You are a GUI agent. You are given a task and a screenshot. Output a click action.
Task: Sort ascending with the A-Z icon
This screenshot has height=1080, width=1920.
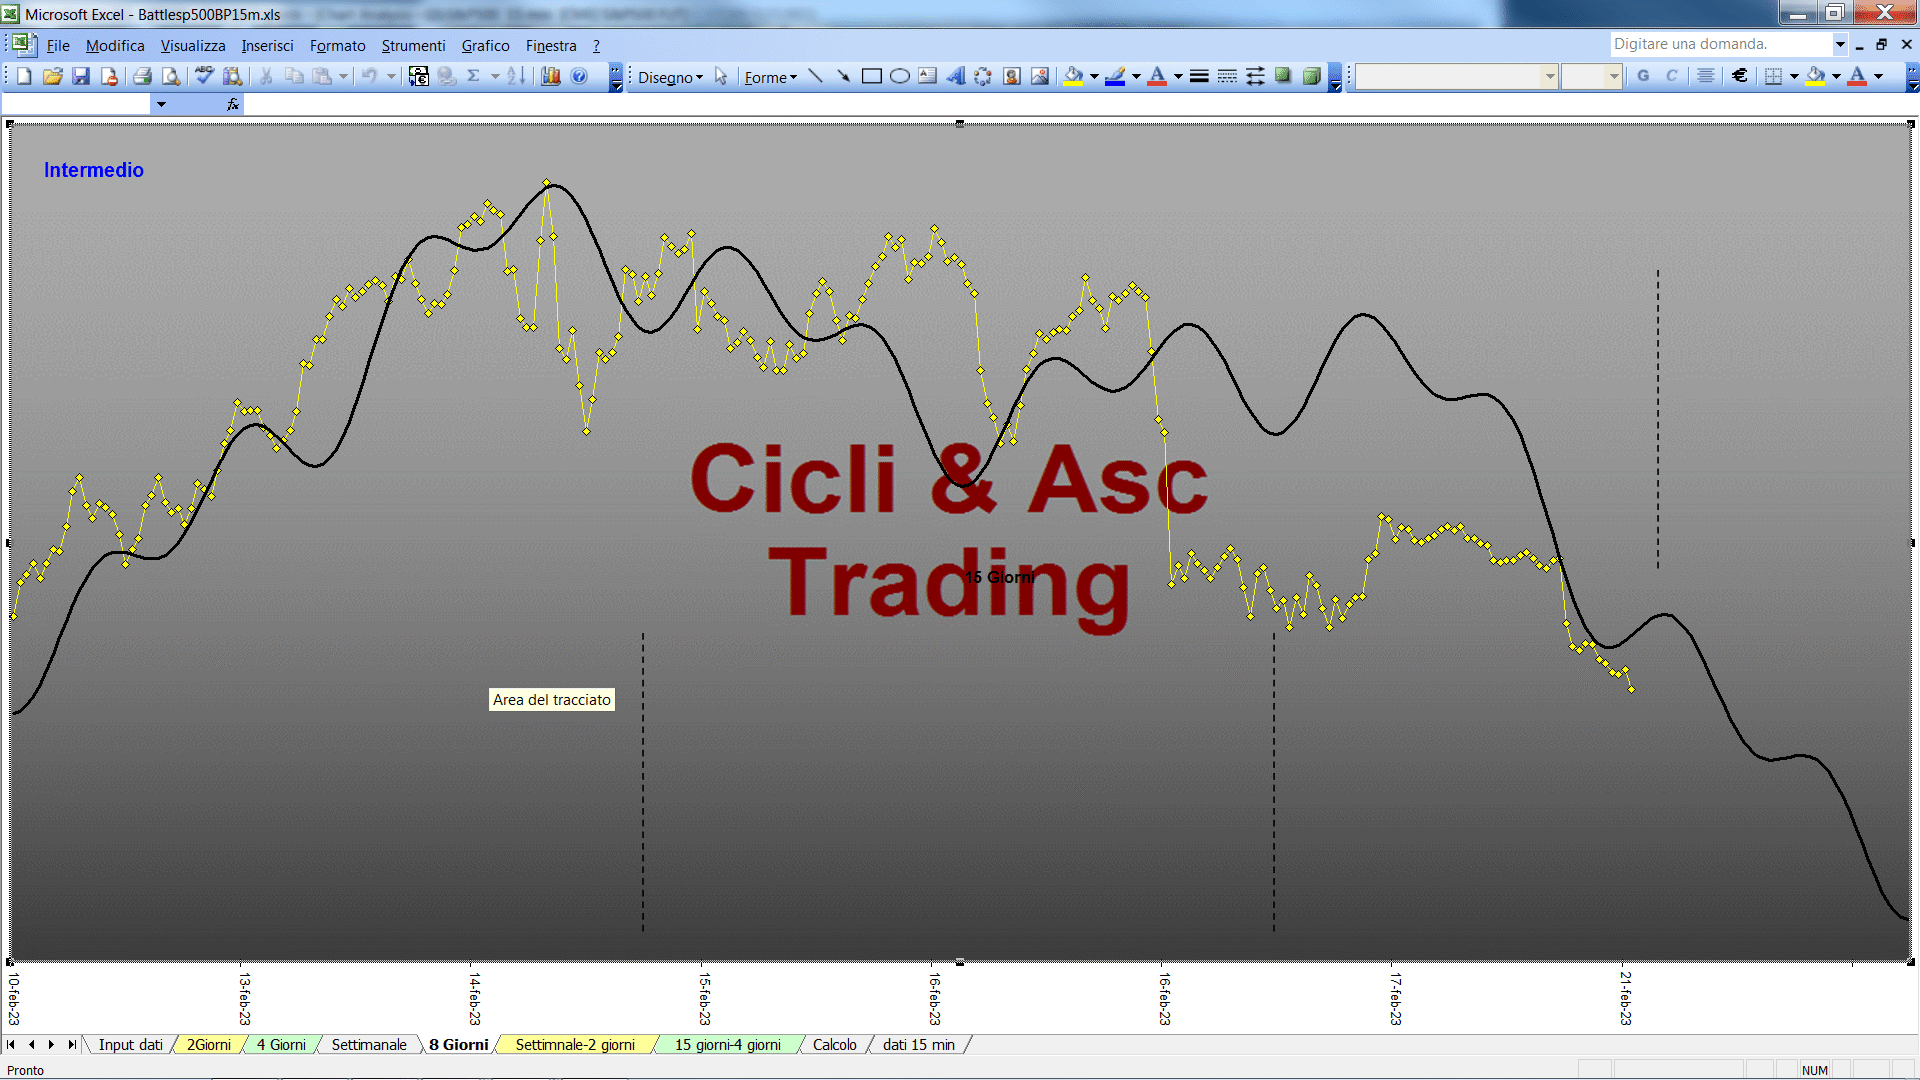tap(516, 76)
